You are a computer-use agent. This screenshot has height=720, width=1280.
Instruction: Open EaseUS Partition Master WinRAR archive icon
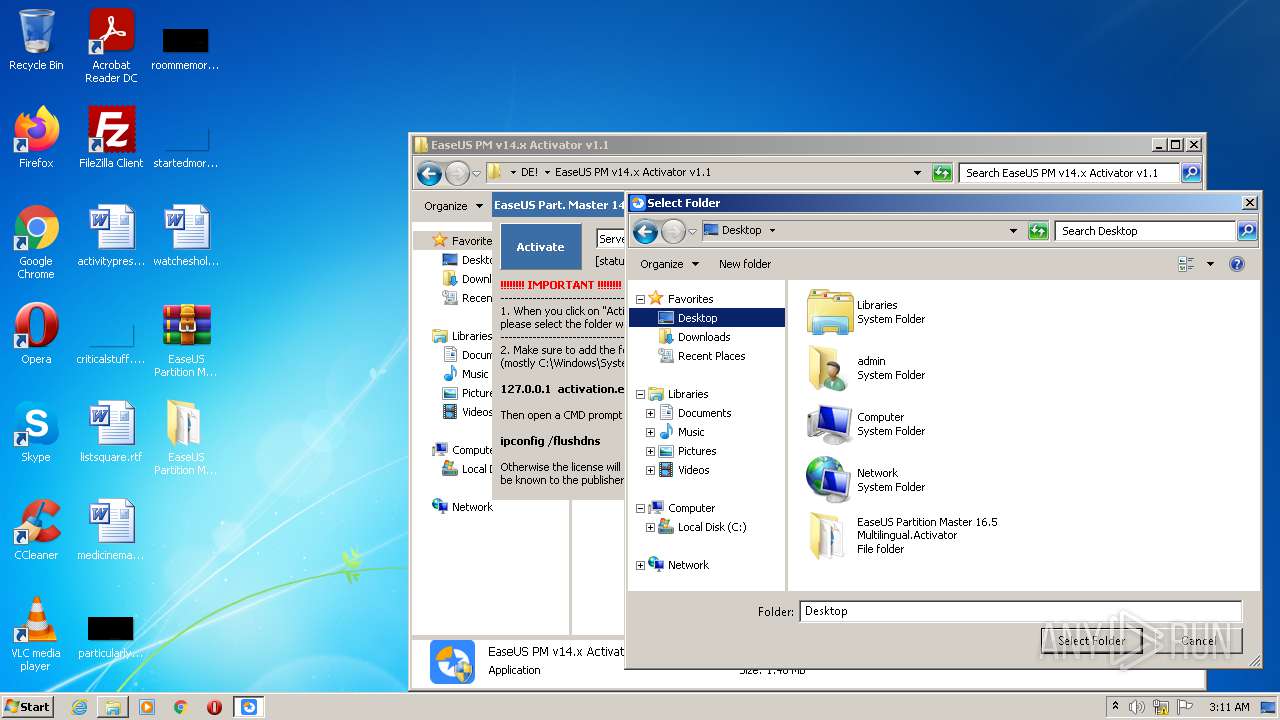click(x=186, y=340)
